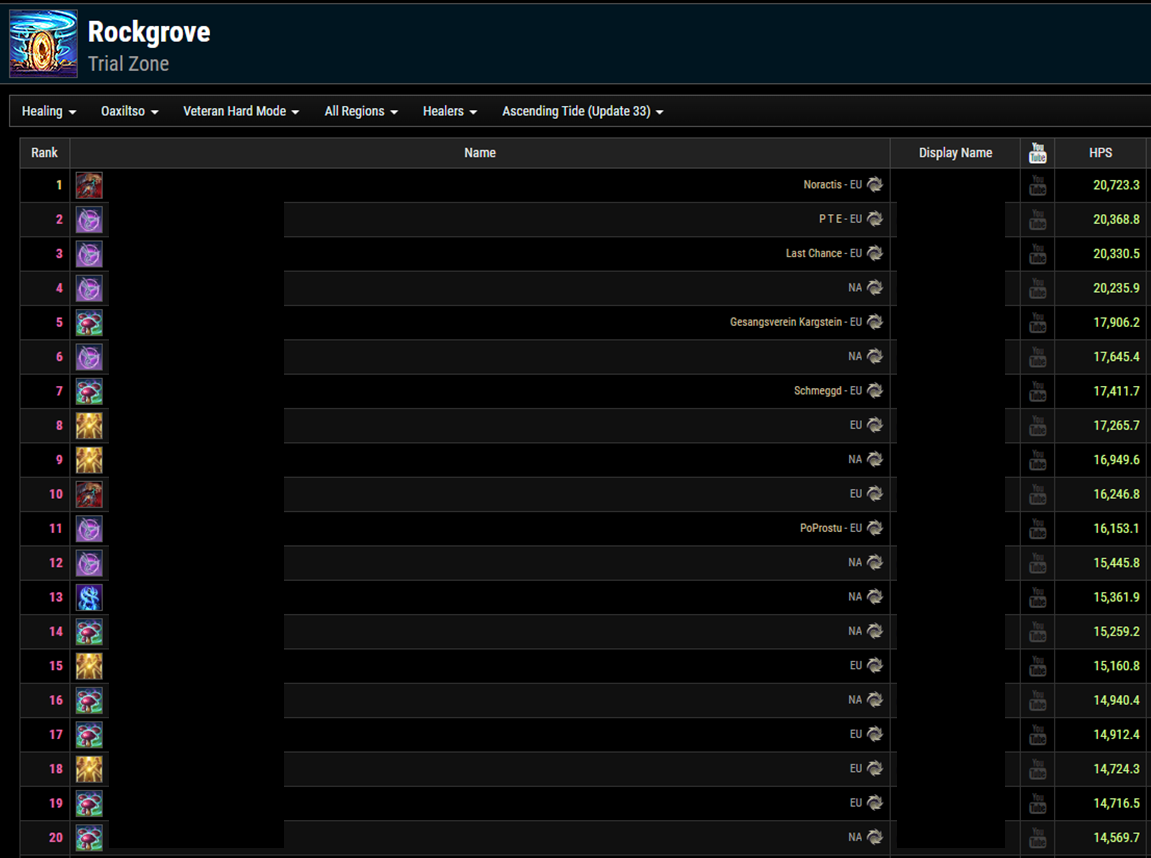The width and height of the screenshot is (1151, 858).
Task: Open the P T E - EU guild link
Action: (840, 219)
